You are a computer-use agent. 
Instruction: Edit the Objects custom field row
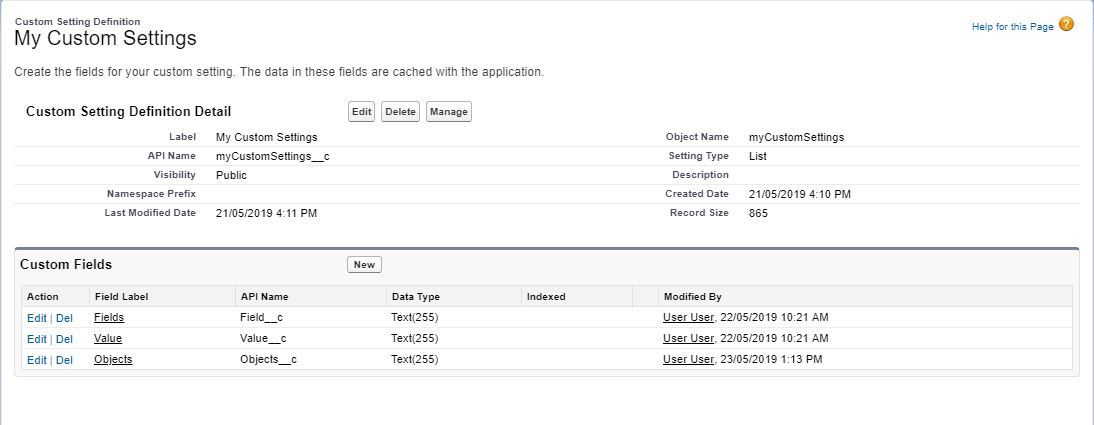pyautogui.click(x=36, y=360)
